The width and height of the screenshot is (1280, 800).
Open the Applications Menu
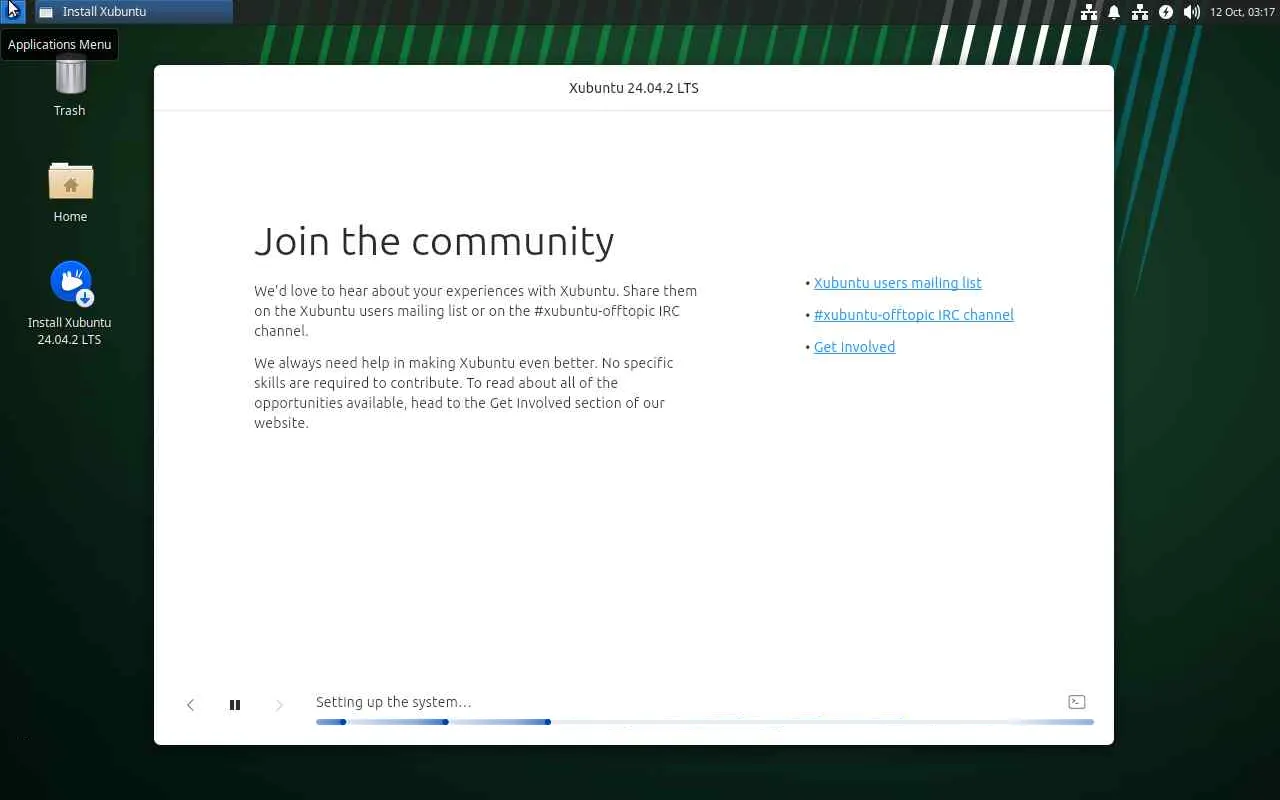click(x=12, y=11)
